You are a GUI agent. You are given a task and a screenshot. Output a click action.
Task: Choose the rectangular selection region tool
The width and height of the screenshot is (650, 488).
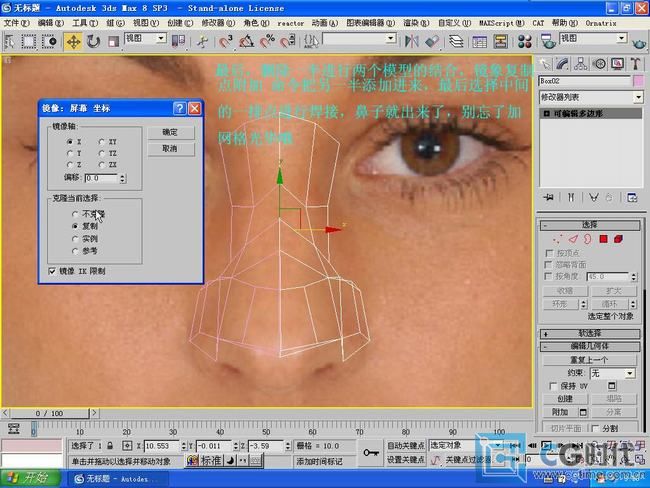29,41
